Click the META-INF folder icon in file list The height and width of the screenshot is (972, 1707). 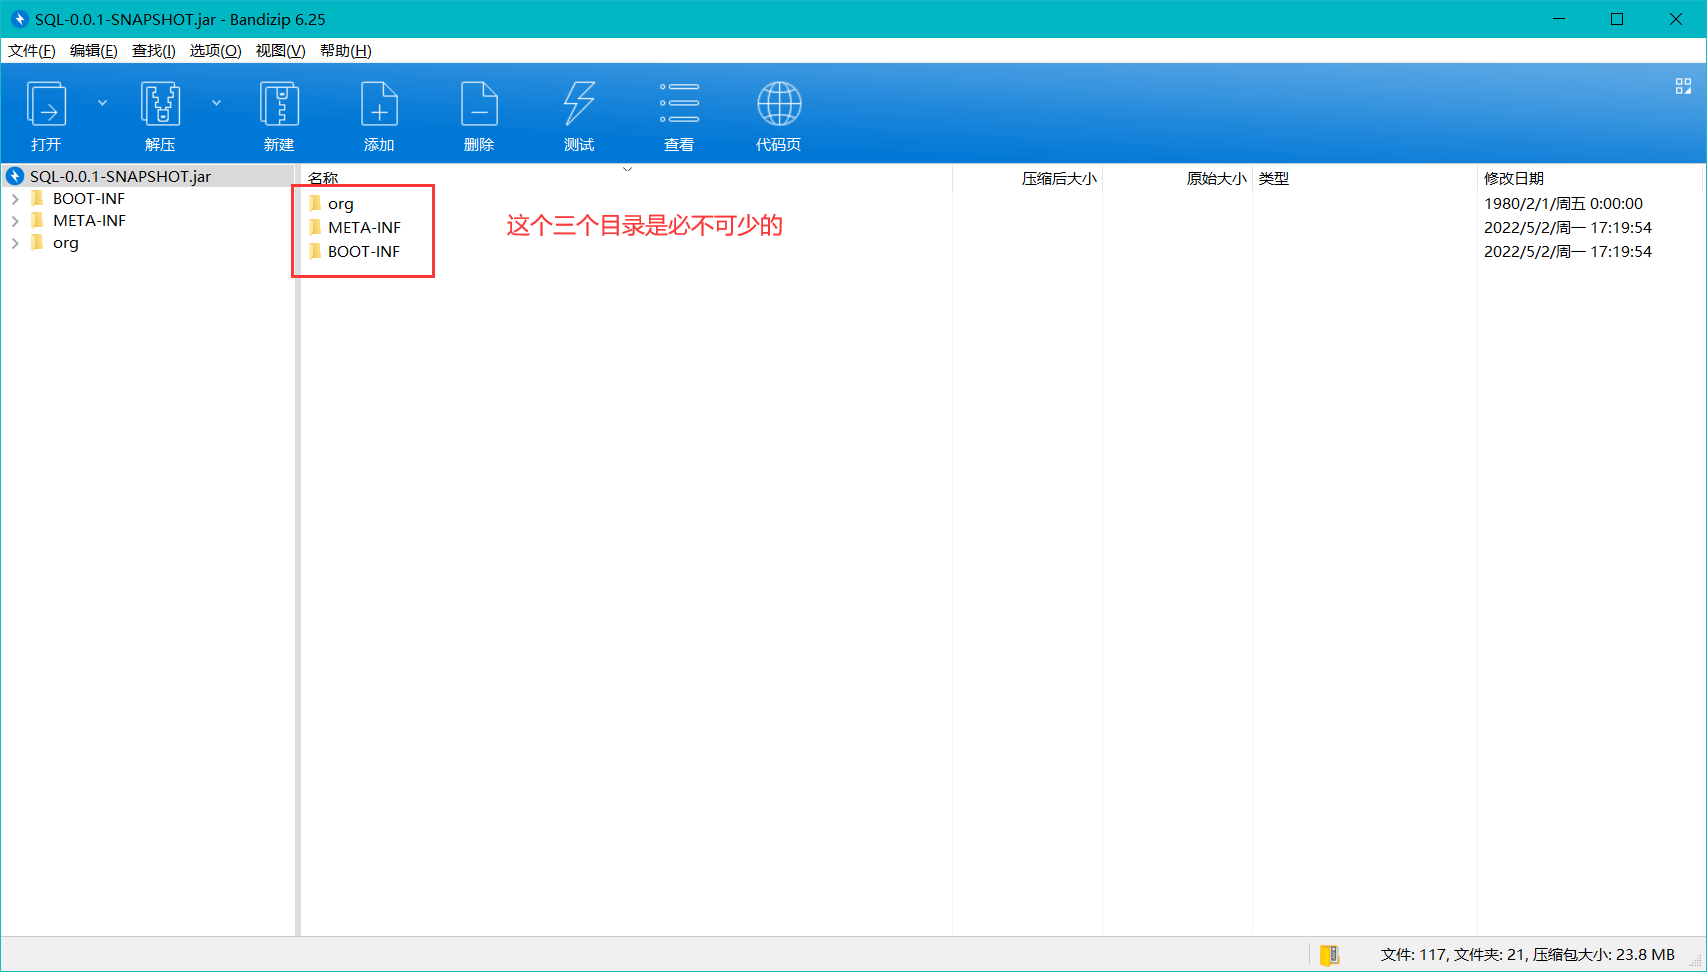[316, 227]
